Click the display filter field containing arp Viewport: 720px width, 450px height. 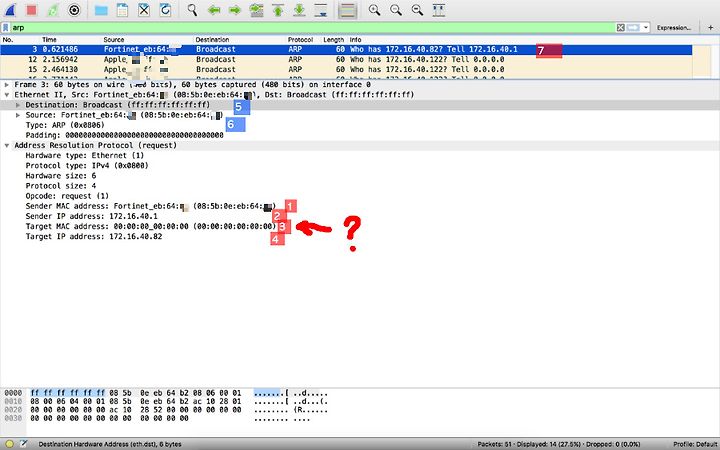312,28
